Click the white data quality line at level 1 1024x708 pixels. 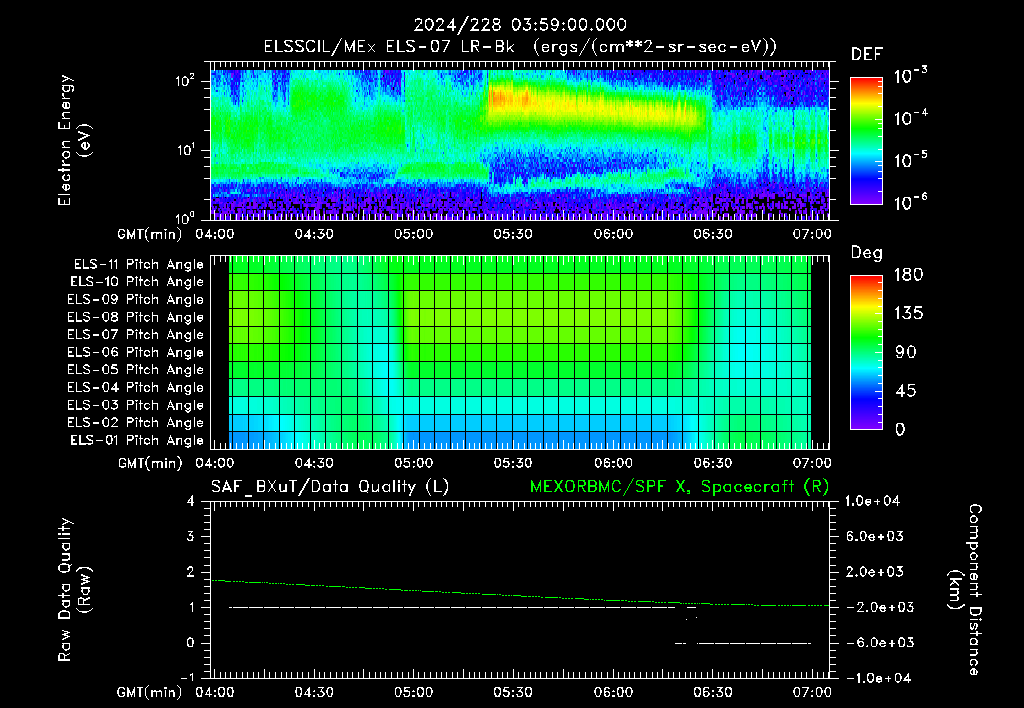[x=452, y=607]
